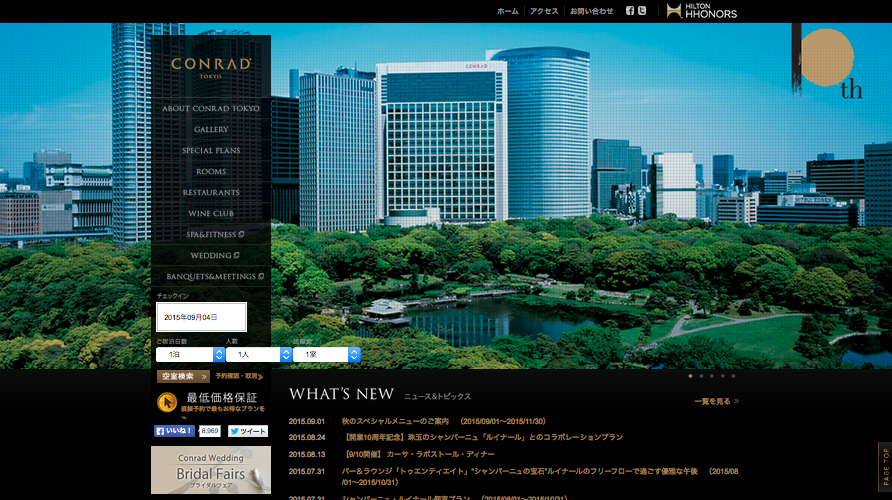Click the Facebook like count 8,969
This screenshot has height=500, width=892.
(210, 431)
